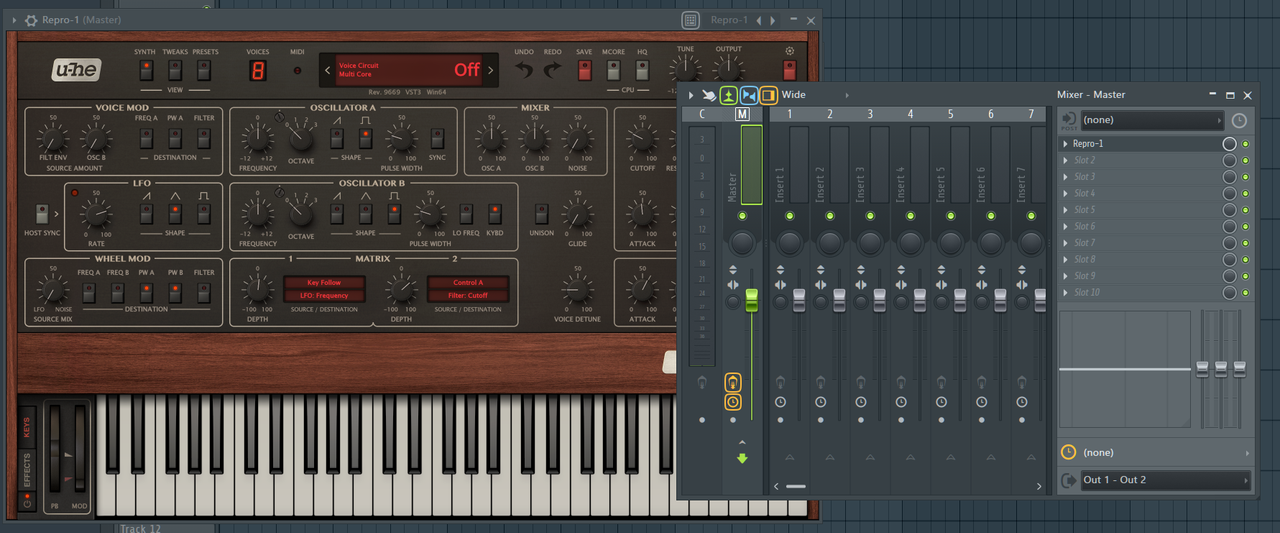Open the Repro-1 window menu arrow
Viewport: 1280px width, 533px height.
(14, 20)
